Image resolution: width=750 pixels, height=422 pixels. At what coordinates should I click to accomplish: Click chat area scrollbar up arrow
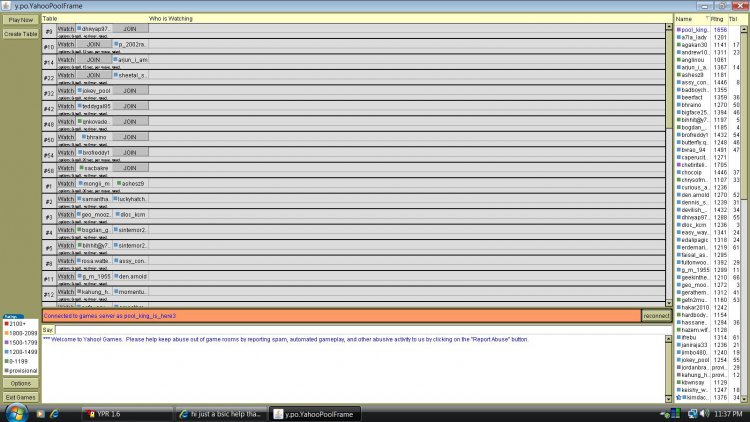tap(669, 339)
